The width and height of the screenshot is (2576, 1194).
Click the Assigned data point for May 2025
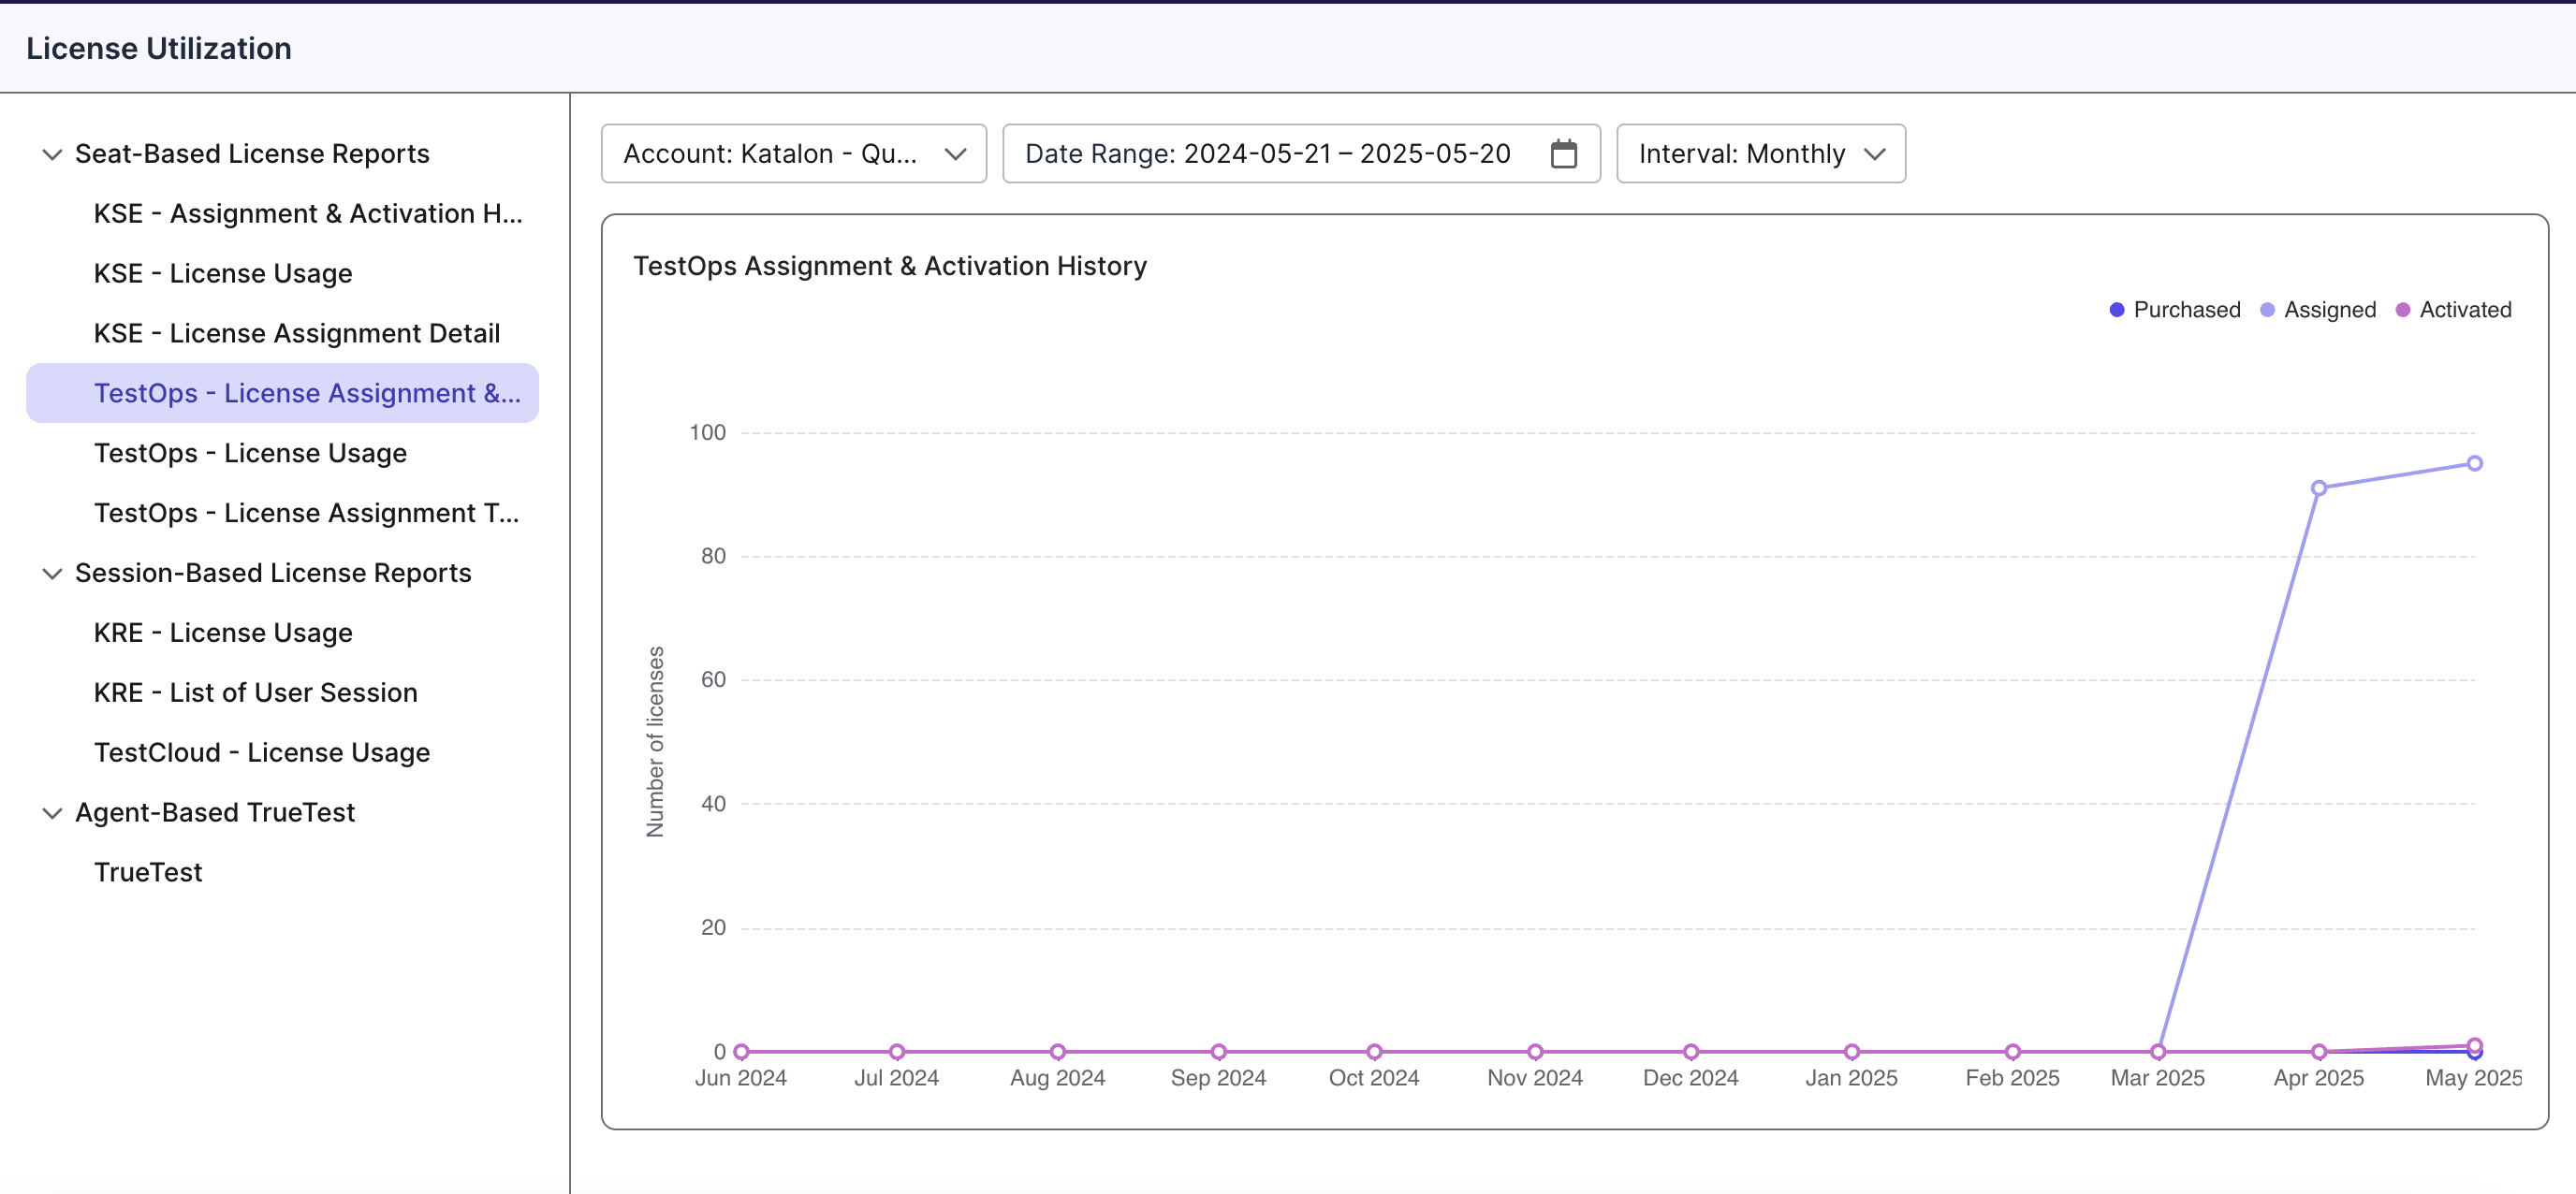(2474, 463)
